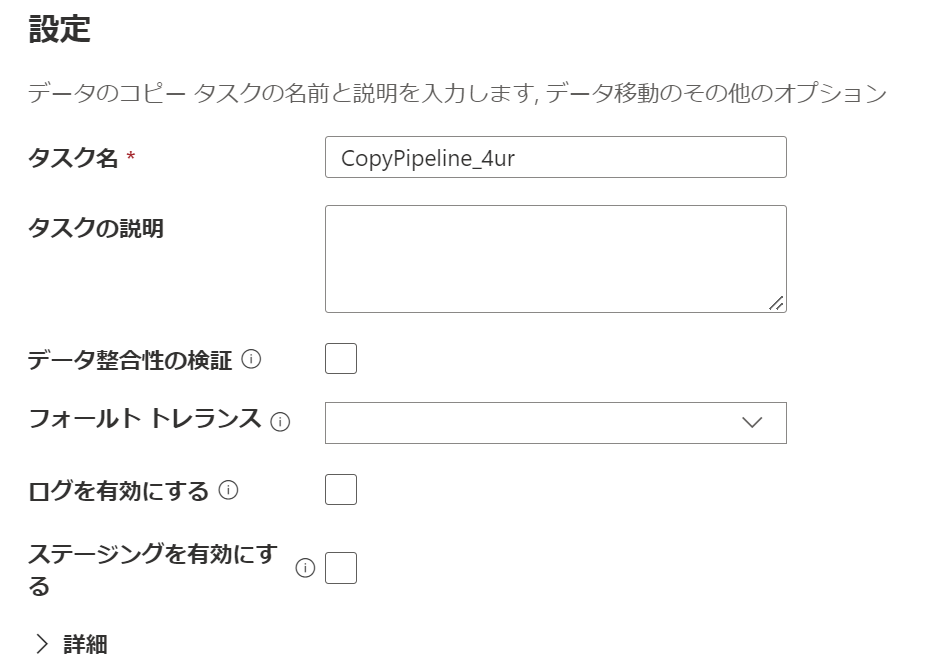Click the 詳細 section label
The height and width of the screenshot is (670, 928).
pyautogui.click(x=85, y=644)
